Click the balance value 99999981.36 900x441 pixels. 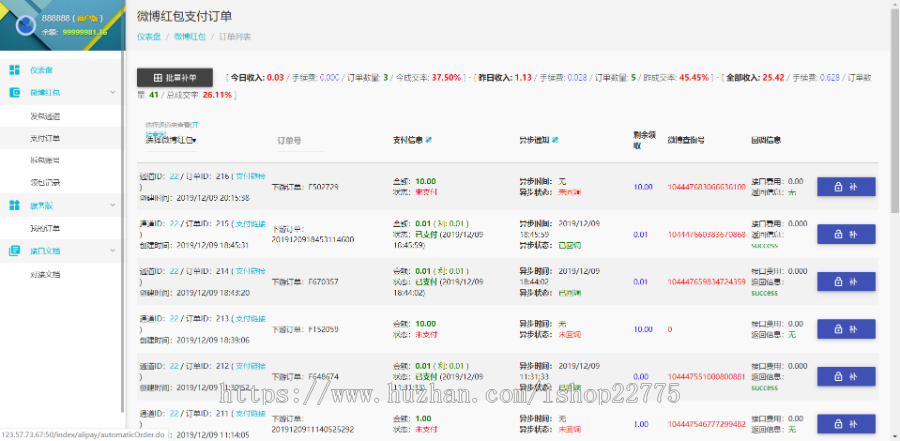tap(83, 33)
